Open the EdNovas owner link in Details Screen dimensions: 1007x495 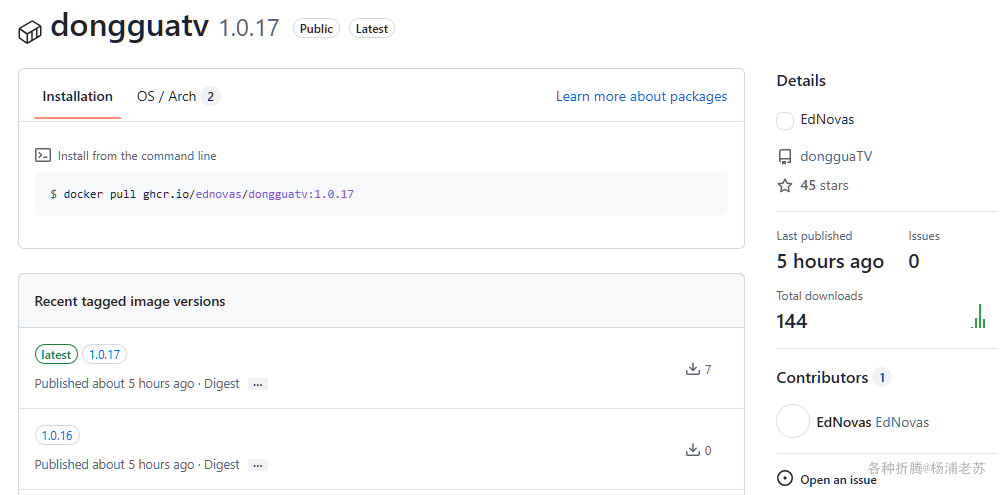coord(827,119)
